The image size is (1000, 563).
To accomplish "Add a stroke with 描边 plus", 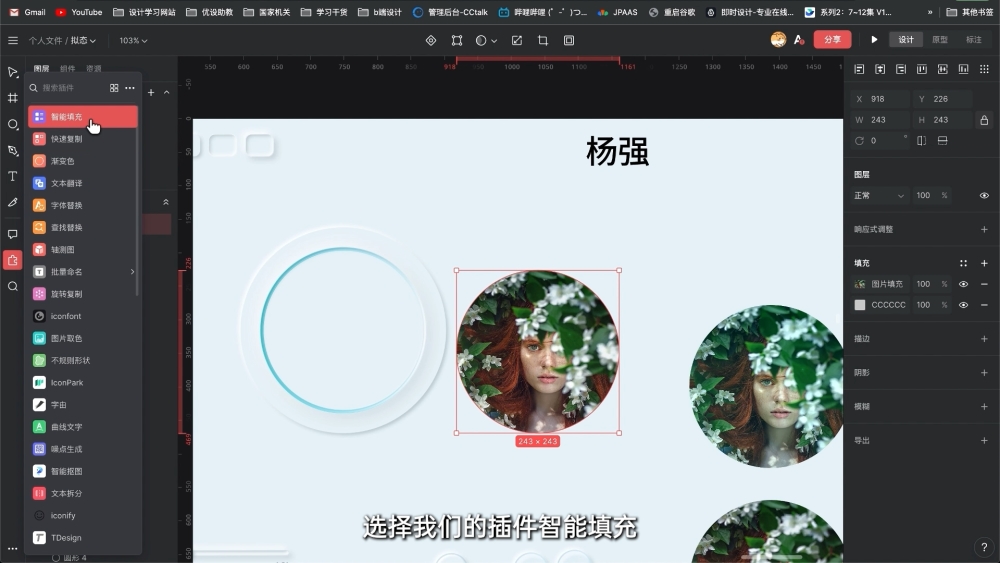I will point(984,339).
